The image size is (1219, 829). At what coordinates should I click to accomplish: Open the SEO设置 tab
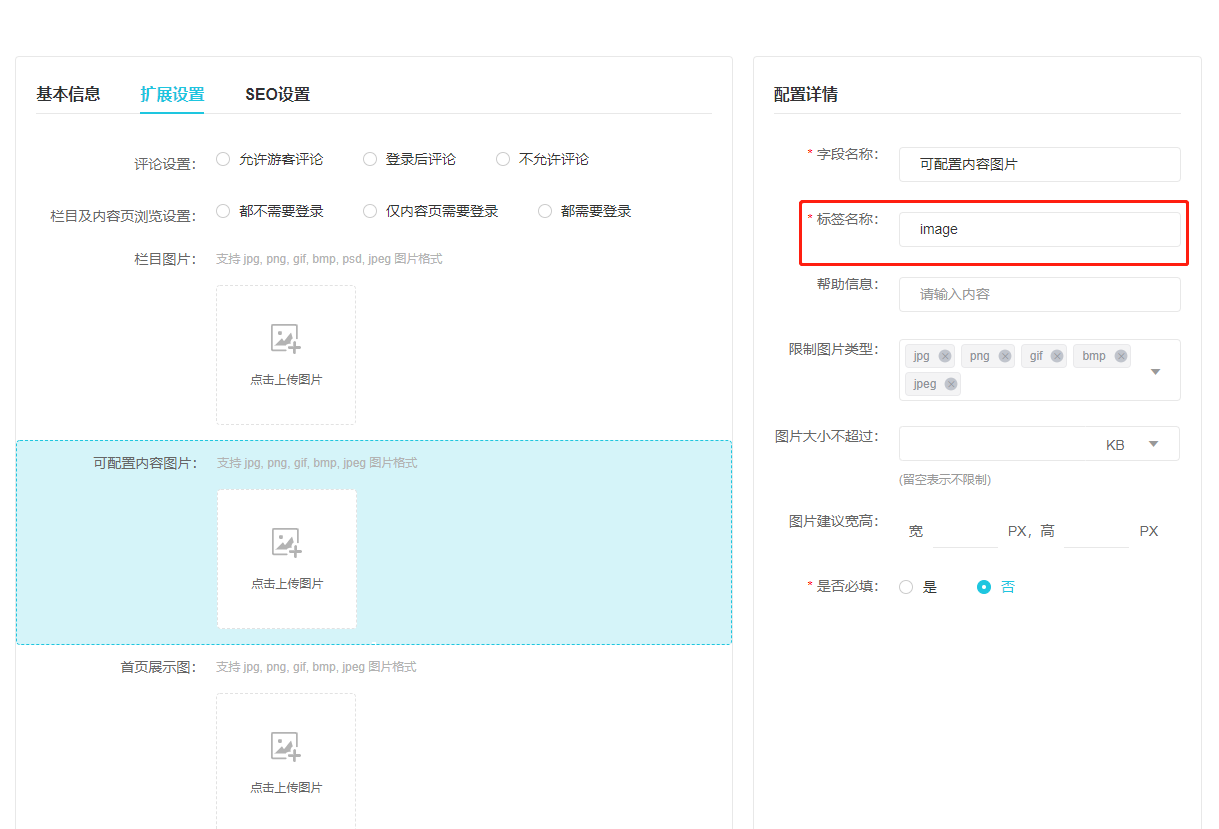(x=277, y=94)
